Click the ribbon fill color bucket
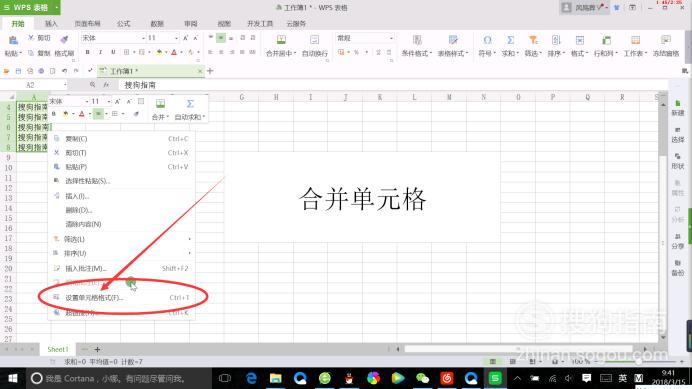This screenshot has height=389, width=692. pos(159,52)
